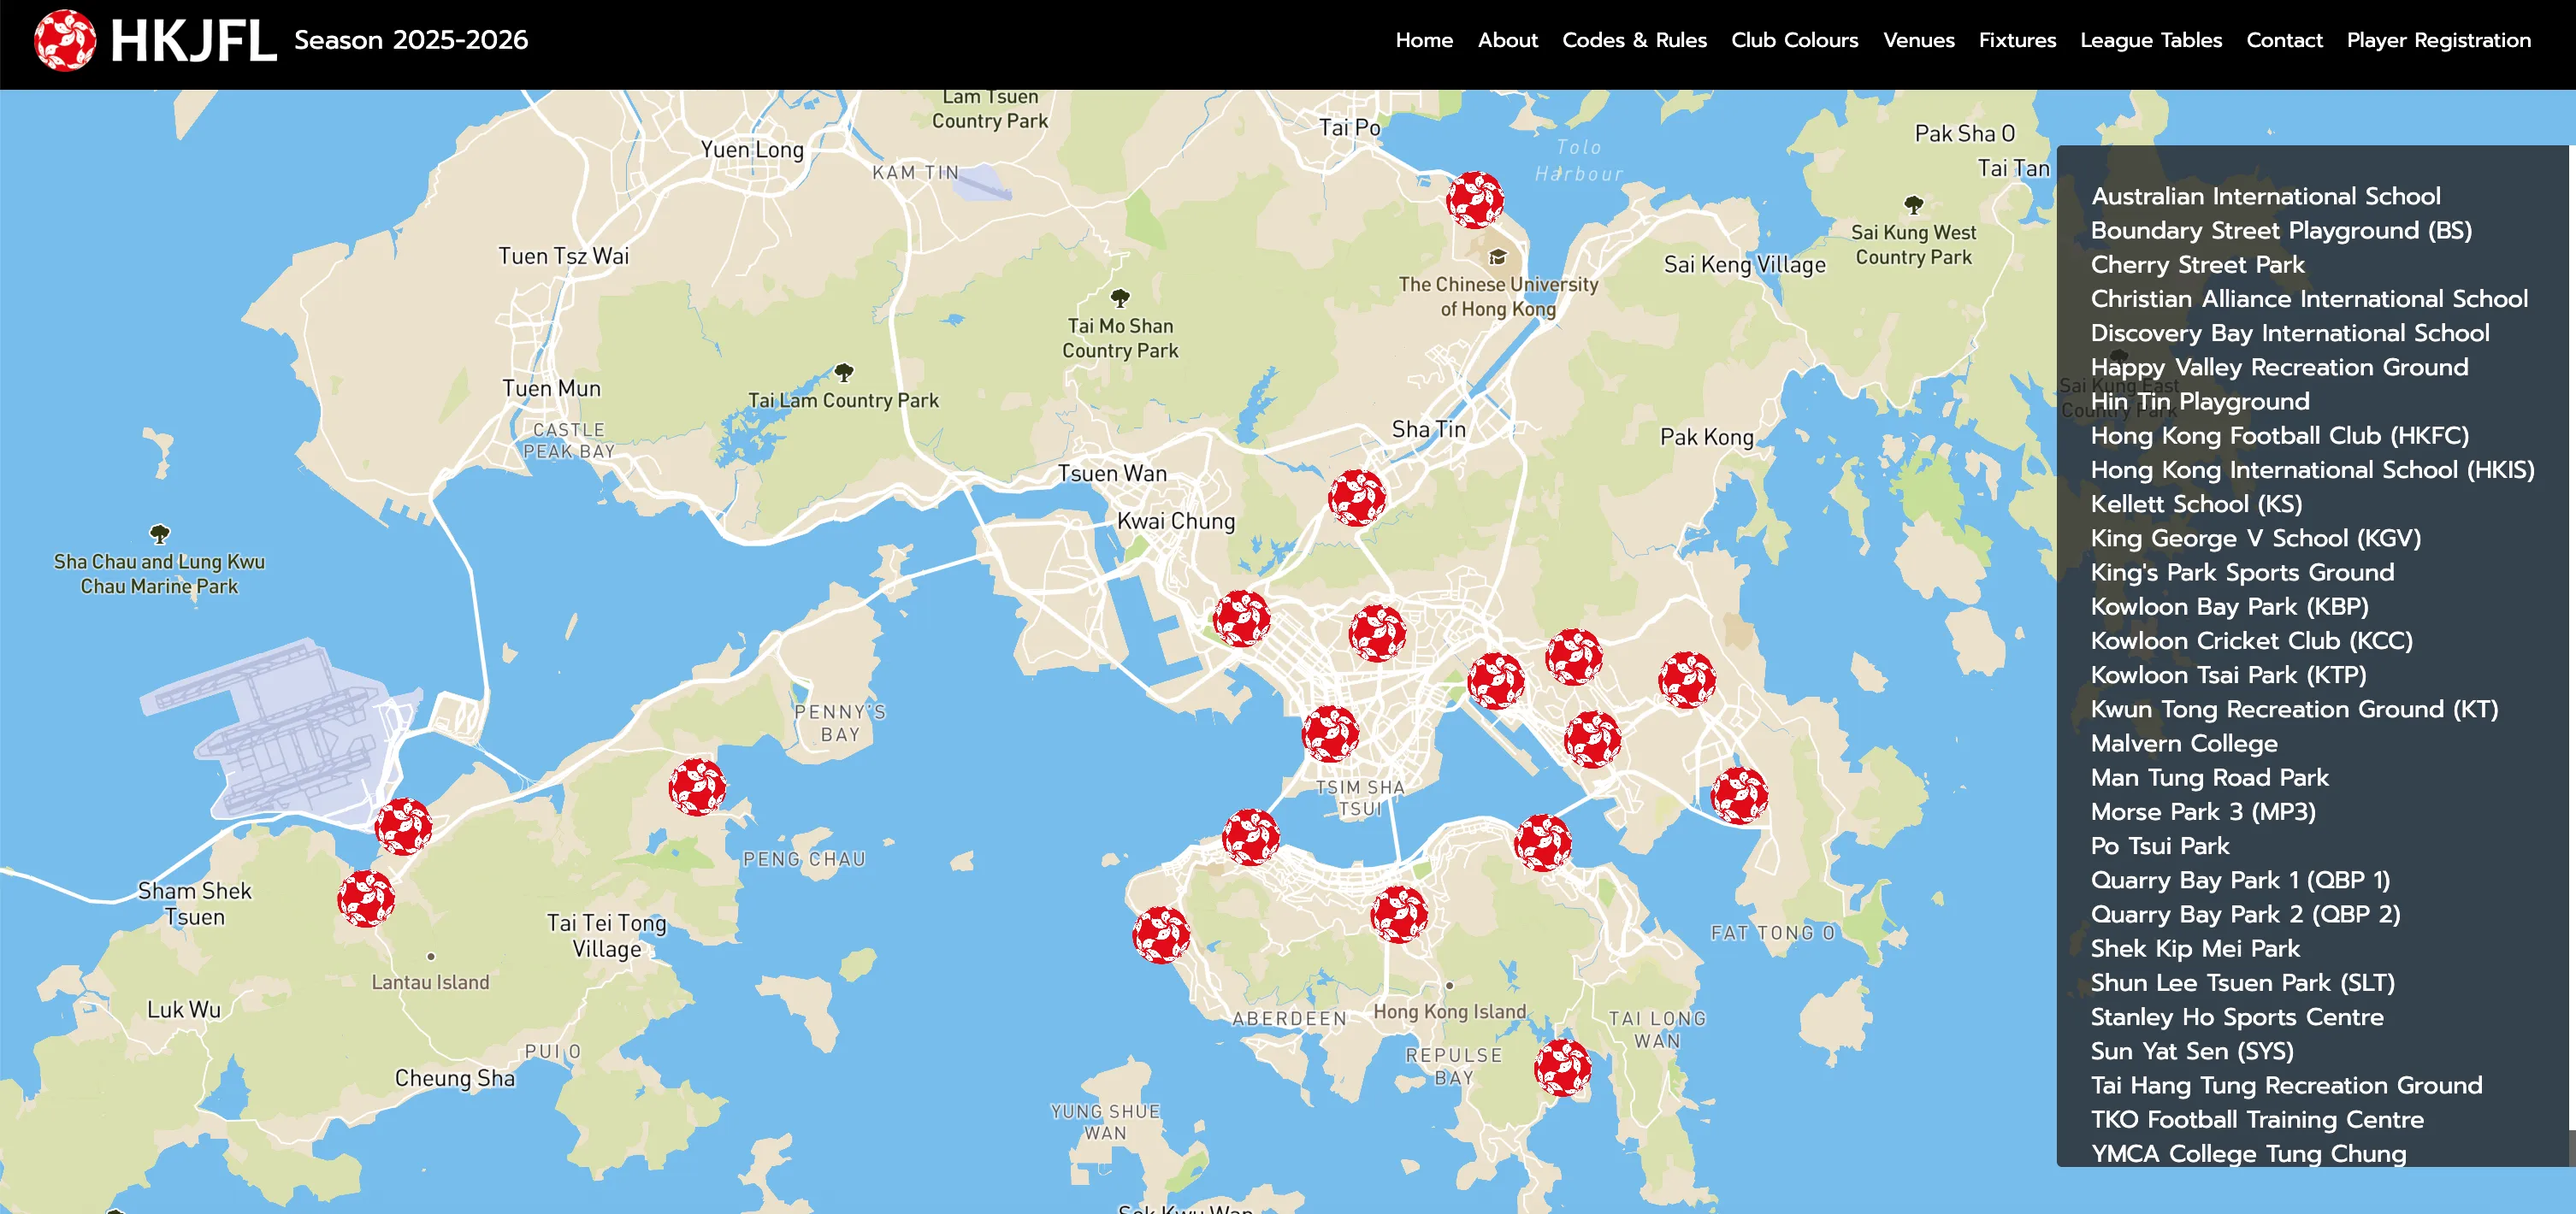
Task: Select TKO Football Training Centre
Action: 2257,1119
